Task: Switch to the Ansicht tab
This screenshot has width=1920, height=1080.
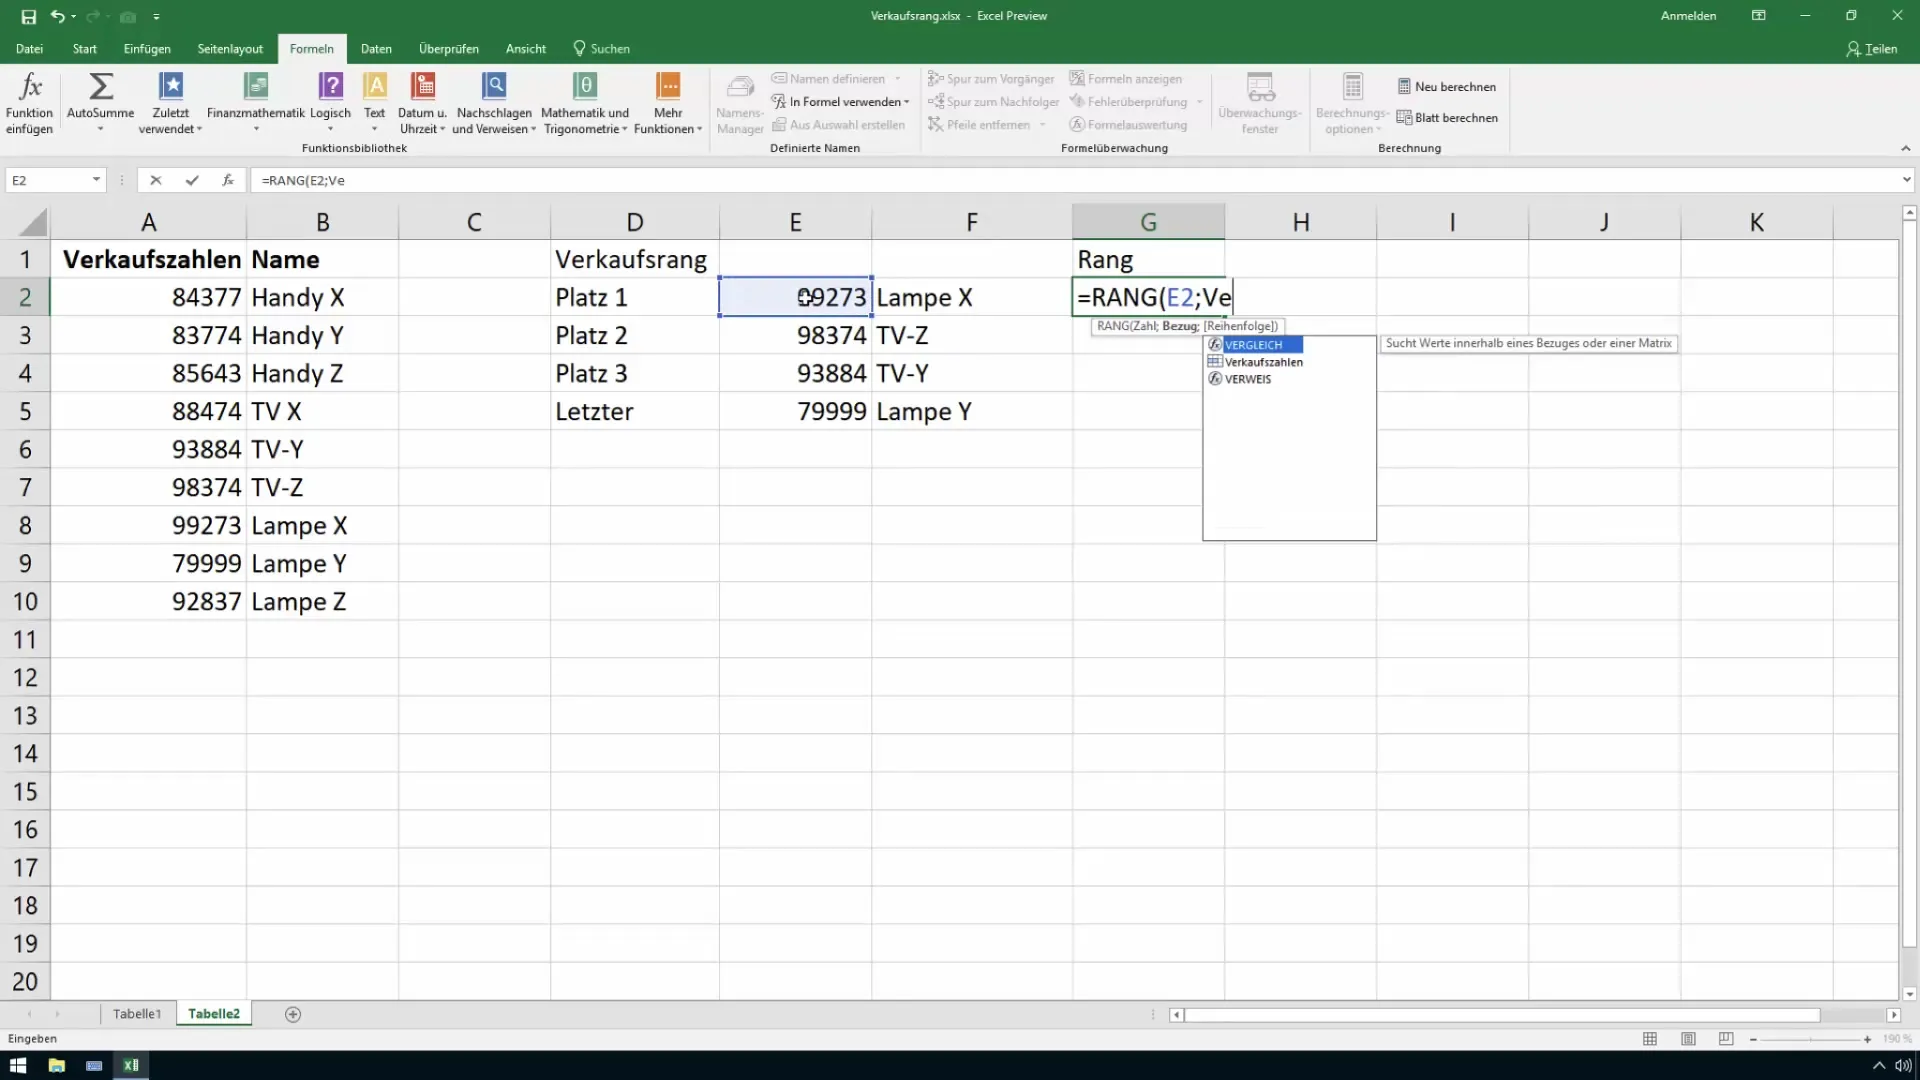Action: (526, 49)
